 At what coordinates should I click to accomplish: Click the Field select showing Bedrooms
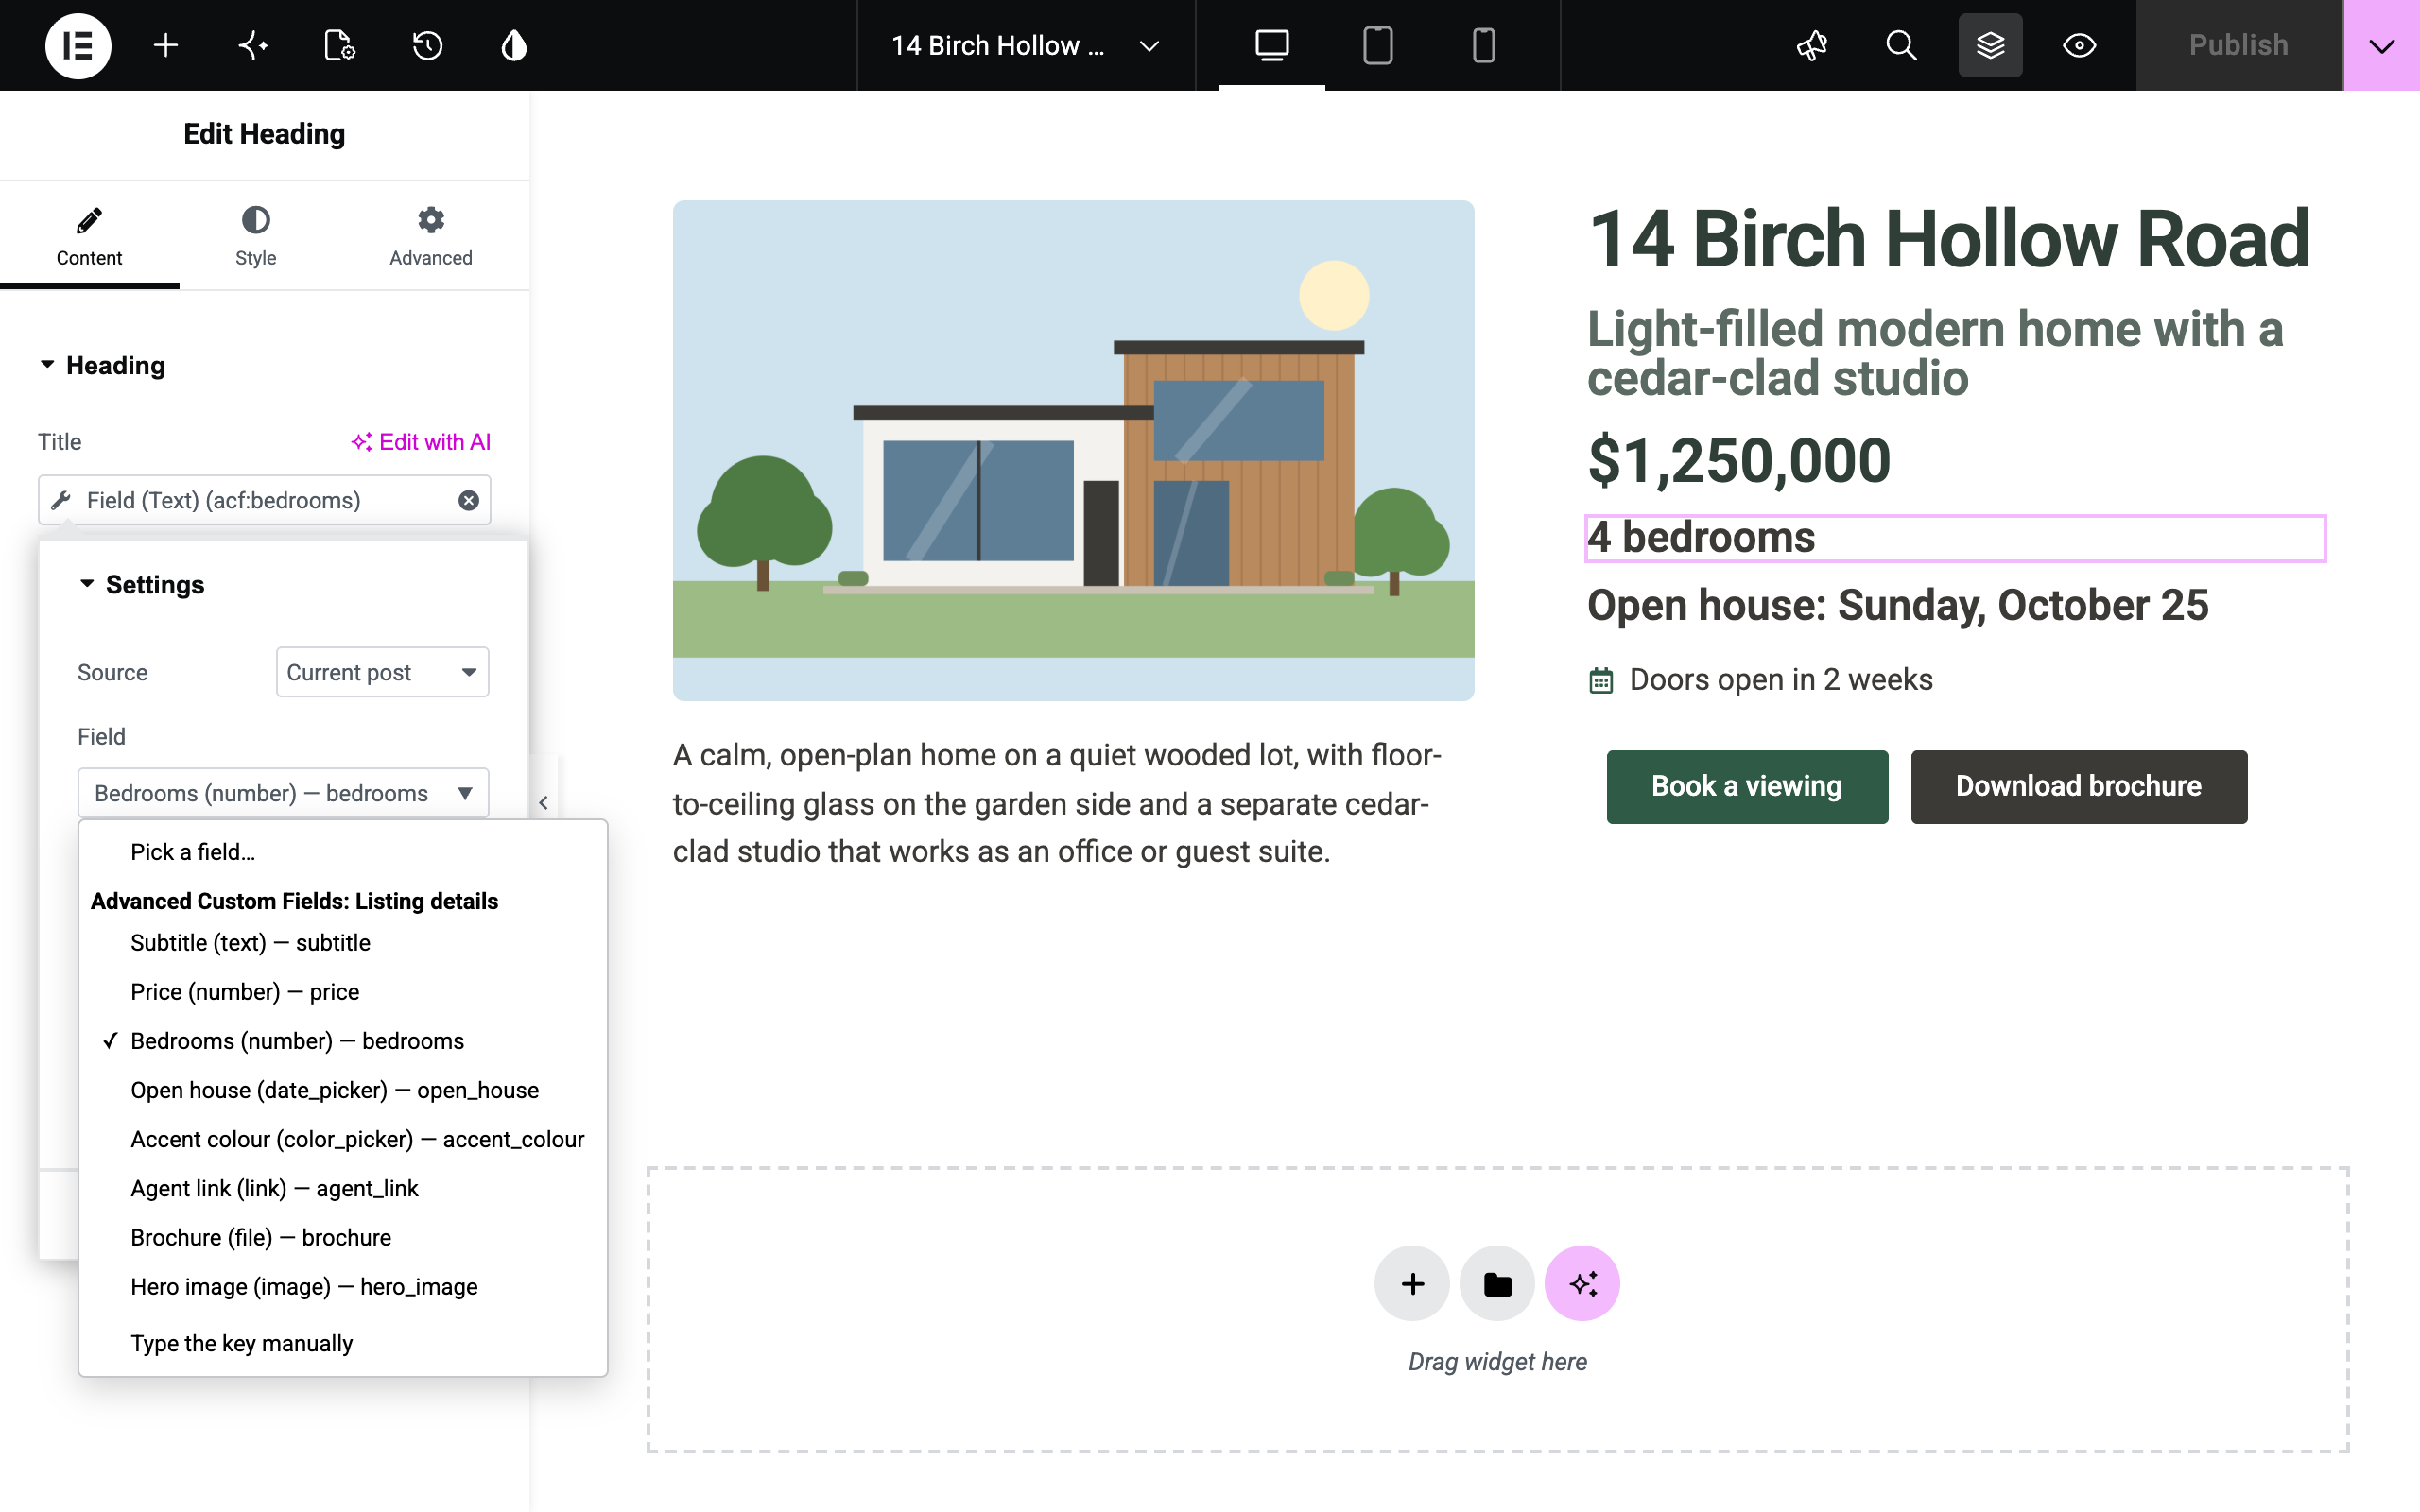tap(283, 793)
